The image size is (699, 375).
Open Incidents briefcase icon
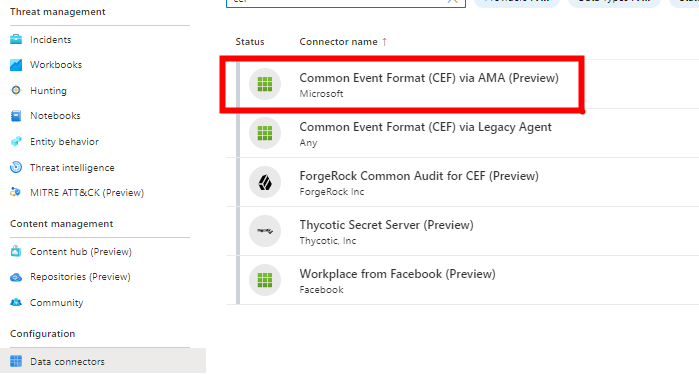(x=16, y=40)
